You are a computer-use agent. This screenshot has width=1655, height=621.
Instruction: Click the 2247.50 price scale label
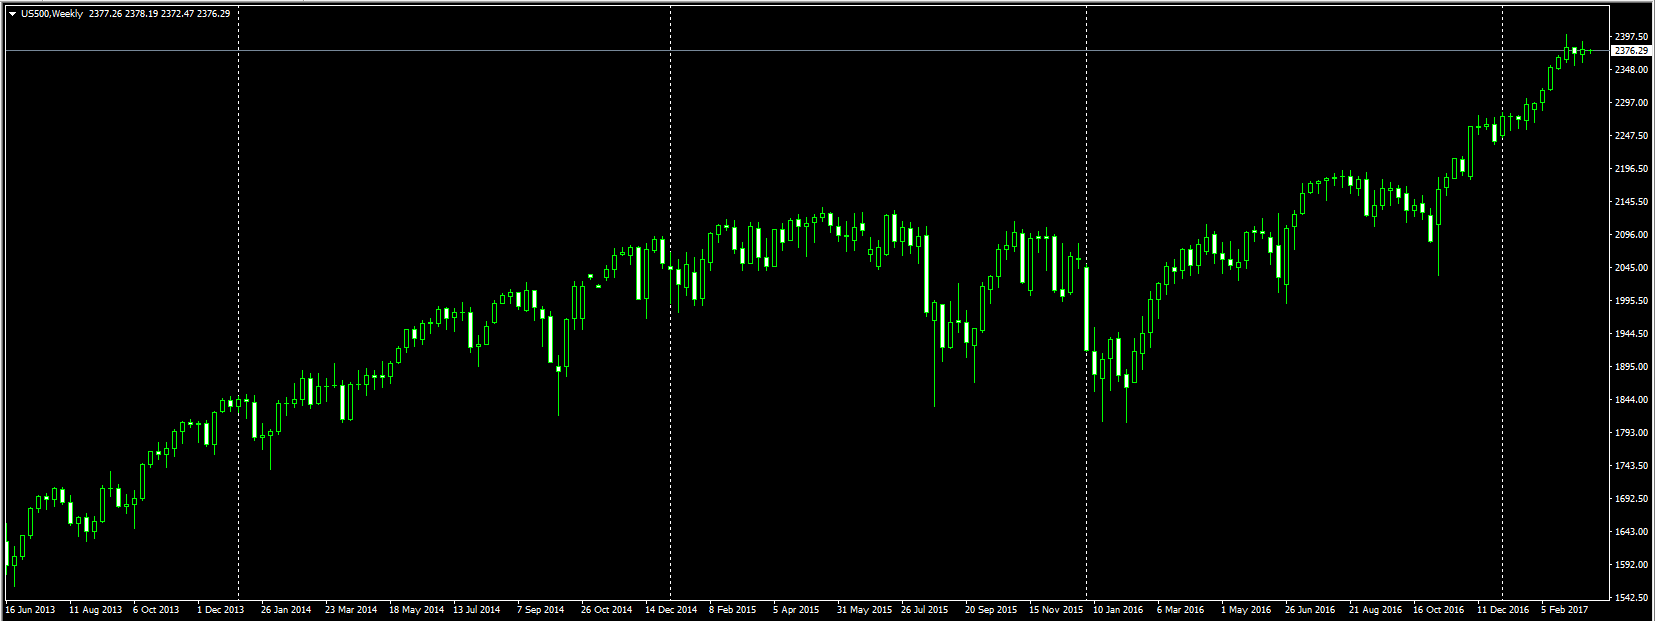coord(1631,136)
